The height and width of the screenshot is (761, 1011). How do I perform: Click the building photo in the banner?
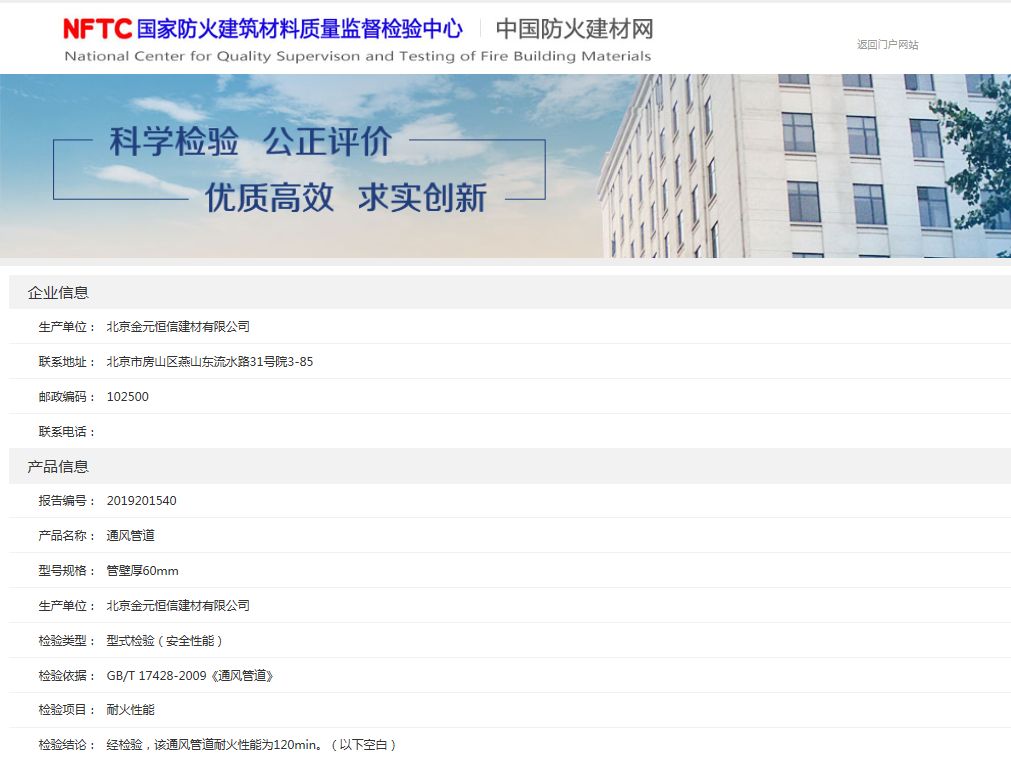coord(800,170)
